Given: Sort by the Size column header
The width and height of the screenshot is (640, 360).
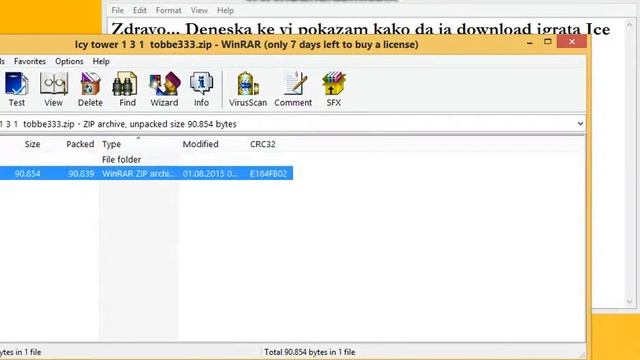Looking at the screenshot, I should [32, 144].
